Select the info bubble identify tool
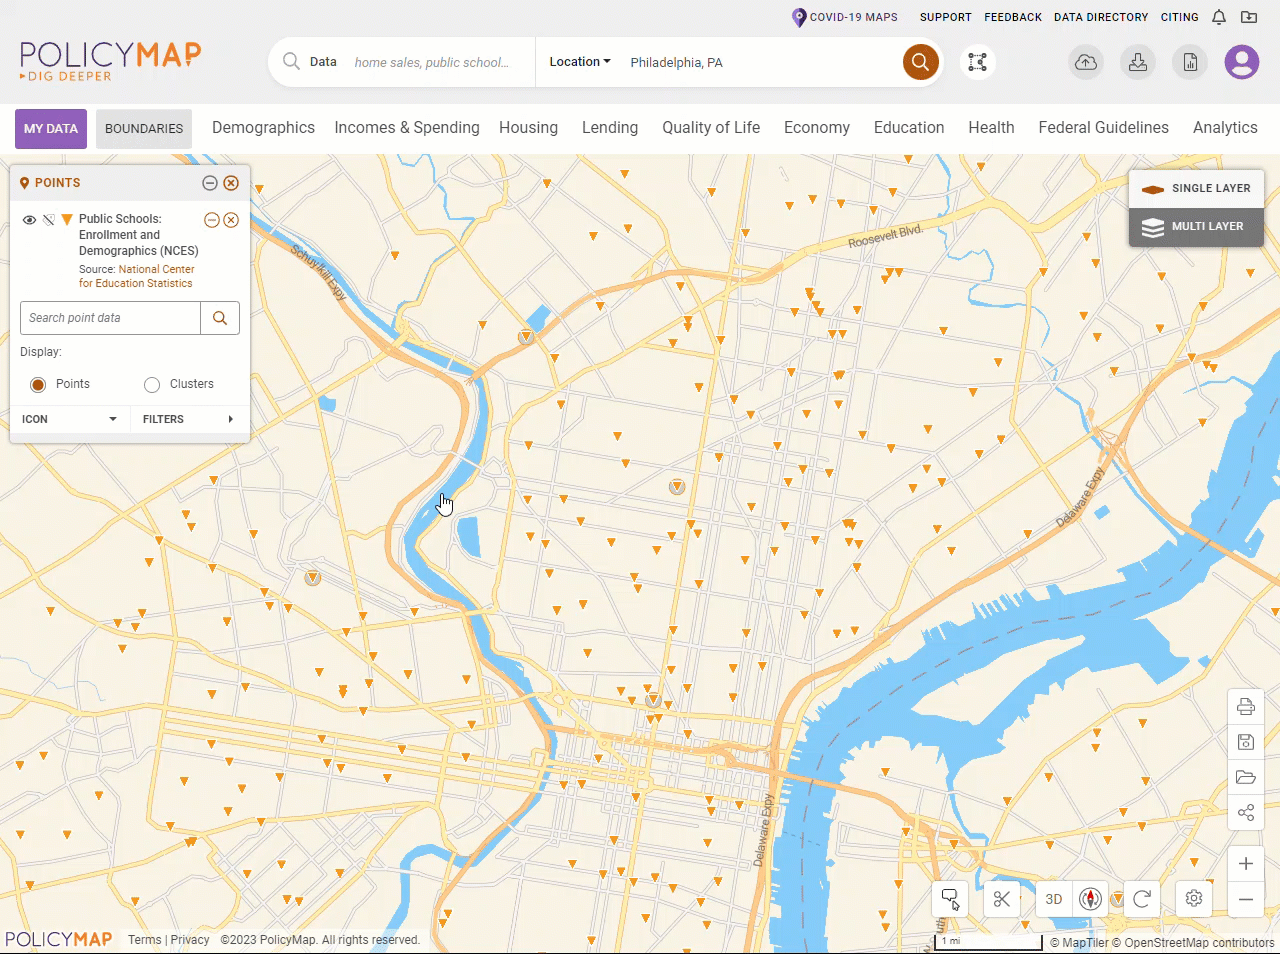The height and width of the screenshot is (954, 1280). tap(951, 899)
